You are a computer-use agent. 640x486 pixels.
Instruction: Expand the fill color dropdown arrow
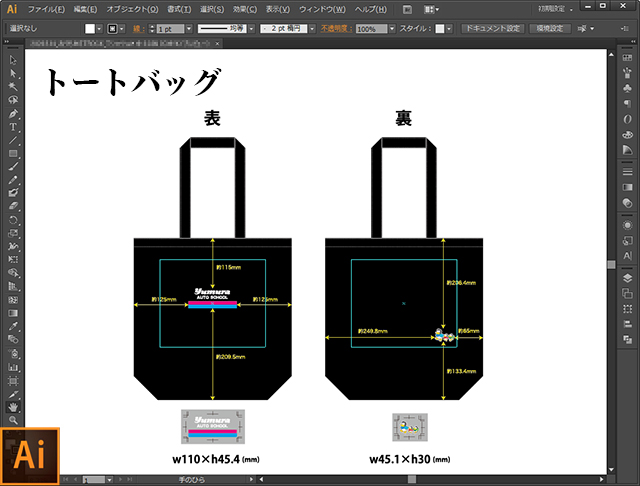coord(99,29)
